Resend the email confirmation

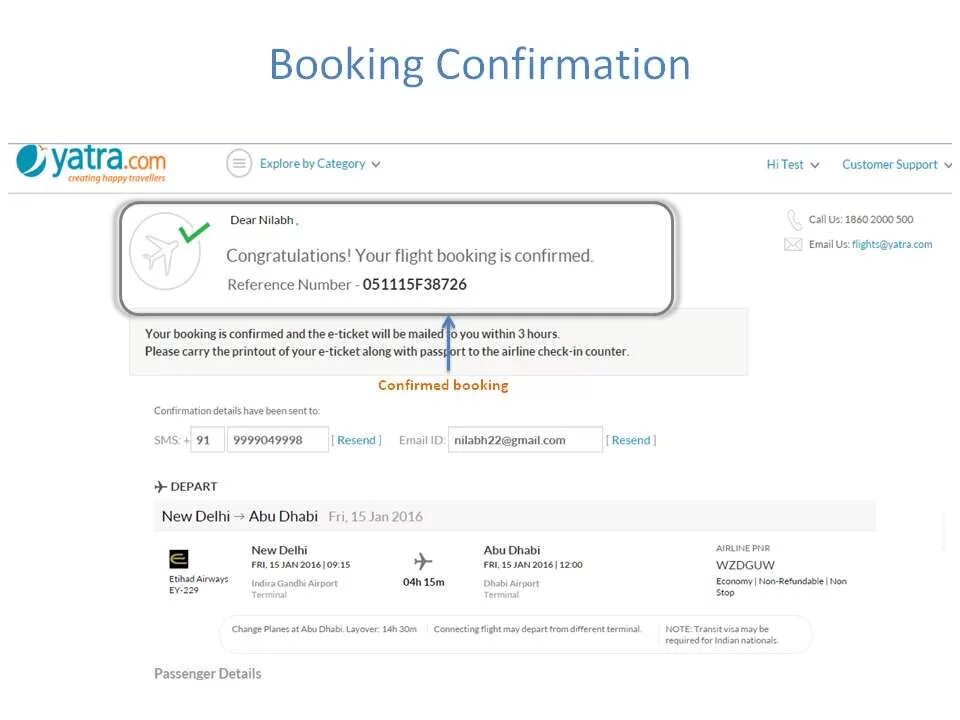[x=631, y=440]
